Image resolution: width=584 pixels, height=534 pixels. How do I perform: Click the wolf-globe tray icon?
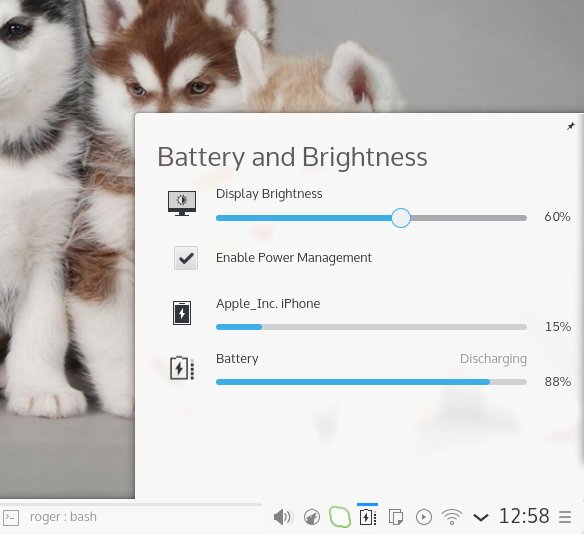point(312,517)
